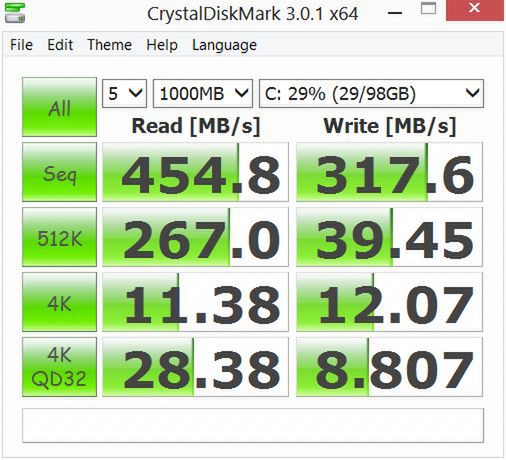
Task: Click the Write [MB/s] column header
Action: coord(390,126)
